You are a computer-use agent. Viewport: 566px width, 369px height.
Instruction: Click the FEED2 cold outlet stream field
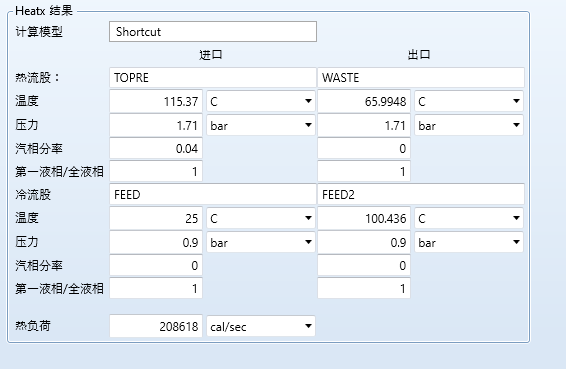tap(421, 195)
